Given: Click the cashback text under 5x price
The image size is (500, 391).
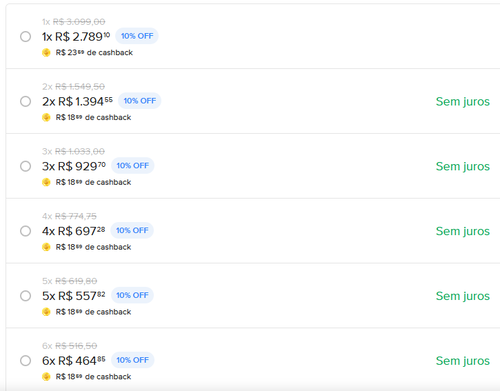Looking at the screenshot, I should coord(93,312).
